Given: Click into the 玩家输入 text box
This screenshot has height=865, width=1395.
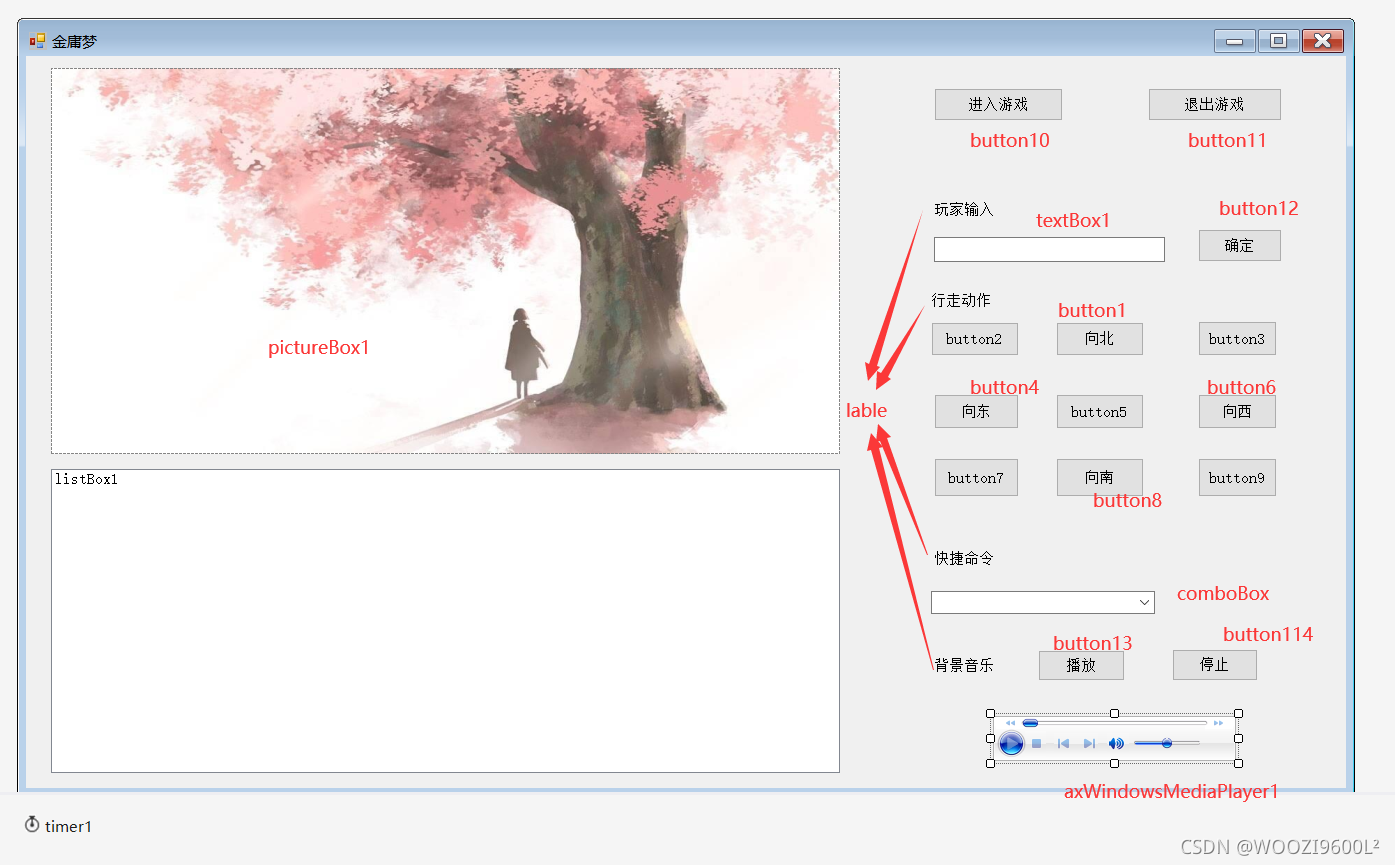Looking at the screenshot, I should click(x=1049, y=249).
